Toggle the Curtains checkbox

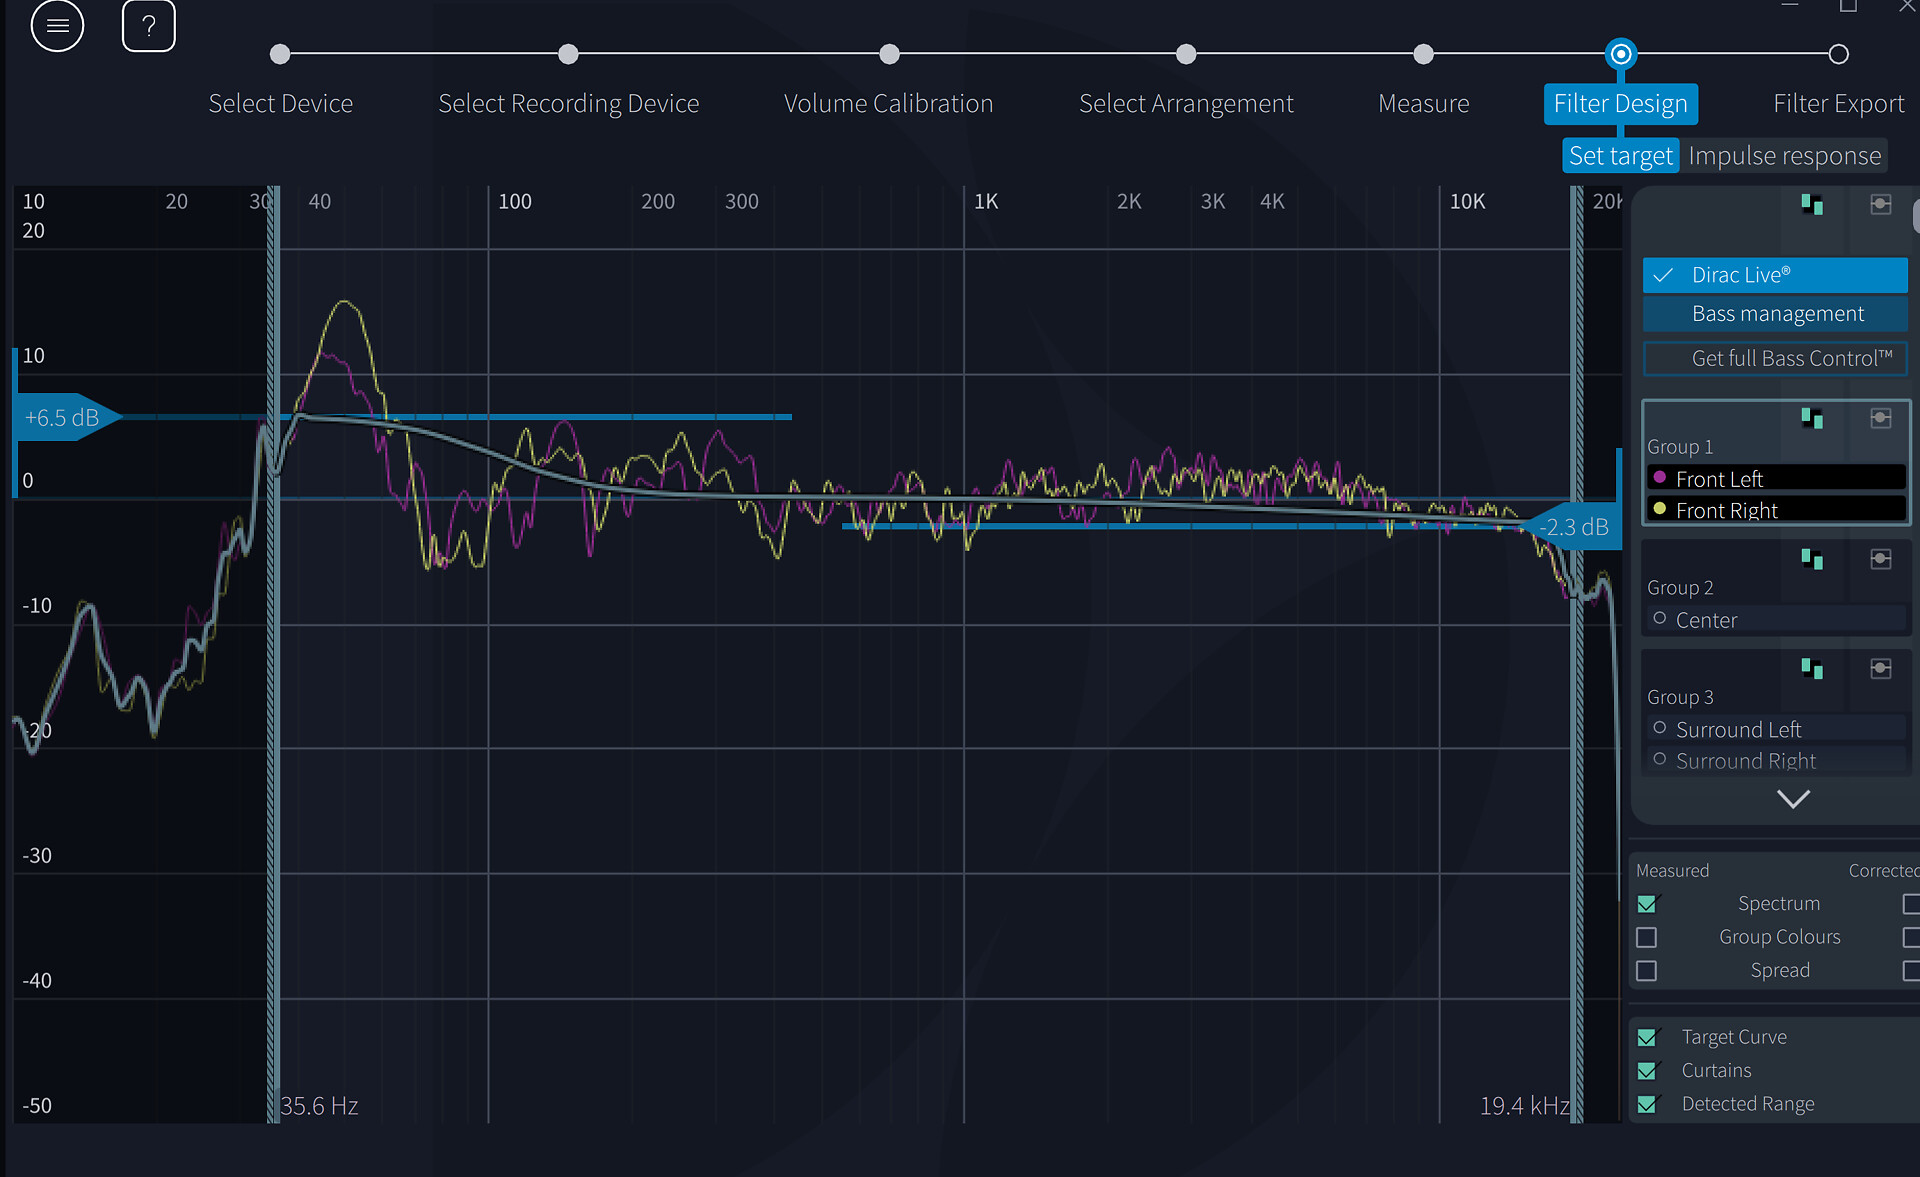[x=1647, y=1071]
